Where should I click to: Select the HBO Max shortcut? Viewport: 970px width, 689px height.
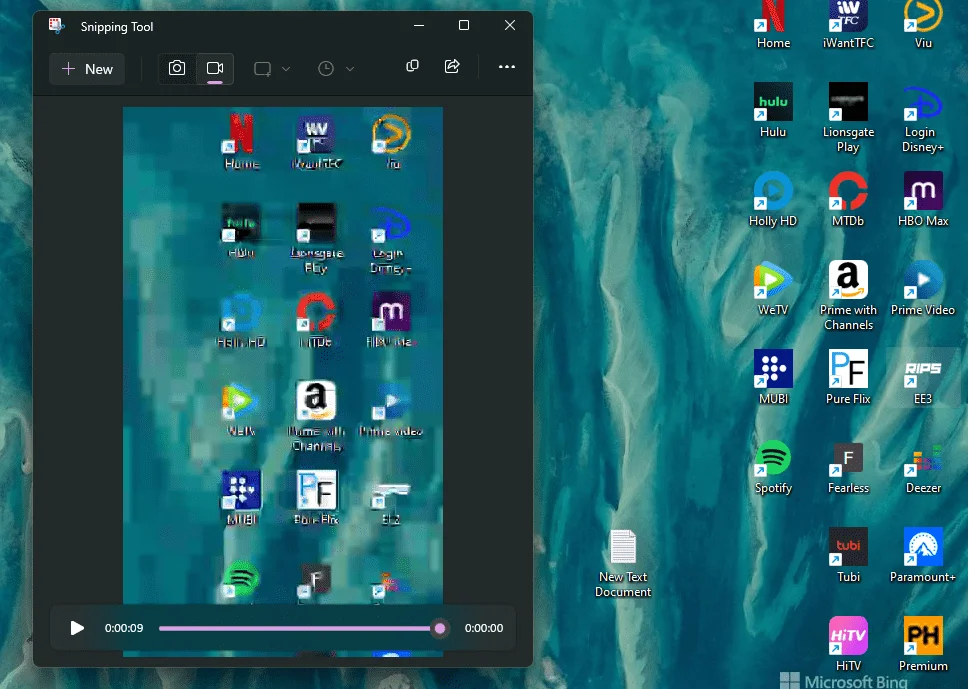point(923,200)
